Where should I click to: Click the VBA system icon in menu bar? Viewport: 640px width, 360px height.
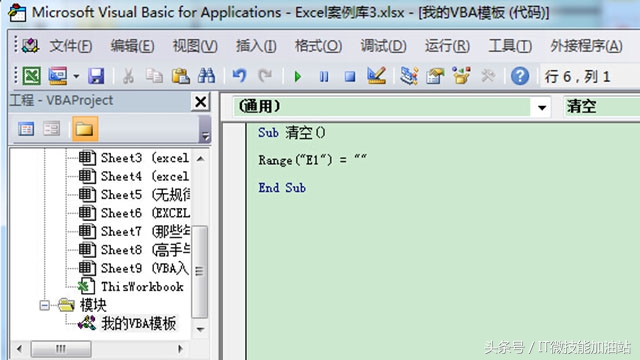30,45
